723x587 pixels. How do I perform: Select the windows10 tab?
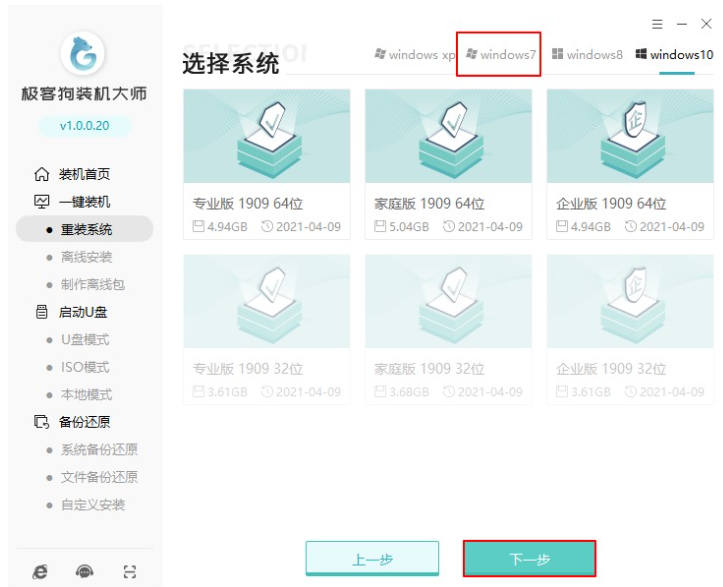click(675, 54)
